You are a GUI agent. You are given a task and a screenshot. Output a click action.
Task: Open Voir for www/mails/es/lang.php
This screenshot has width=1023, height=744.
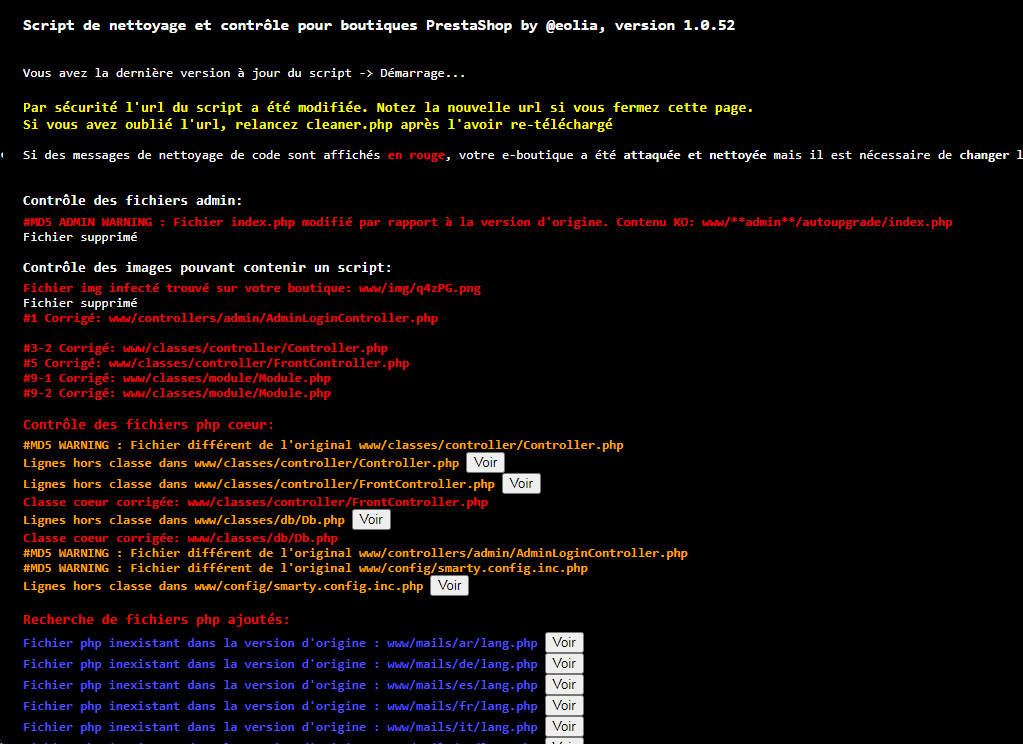tap(564, 685)
